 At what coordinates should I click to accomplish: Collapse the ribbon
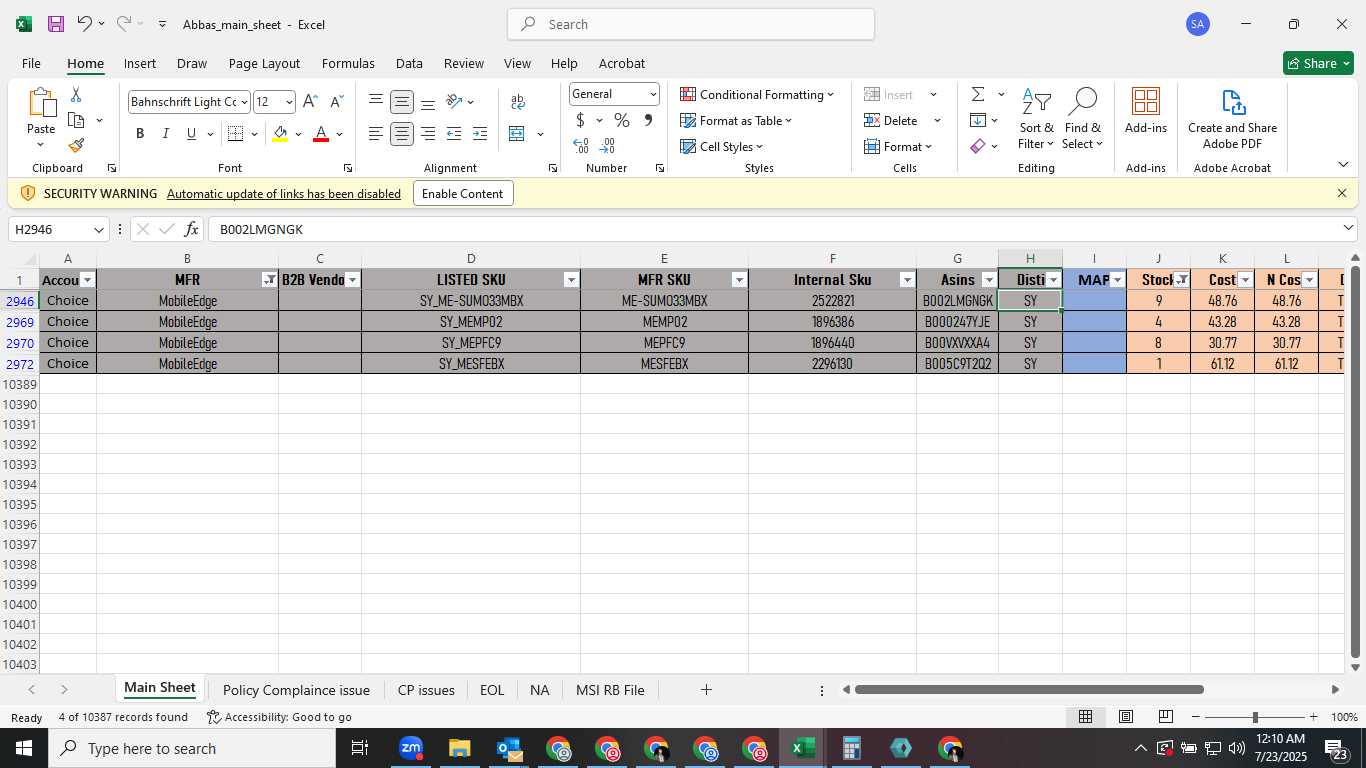(x=1343, y=165)
